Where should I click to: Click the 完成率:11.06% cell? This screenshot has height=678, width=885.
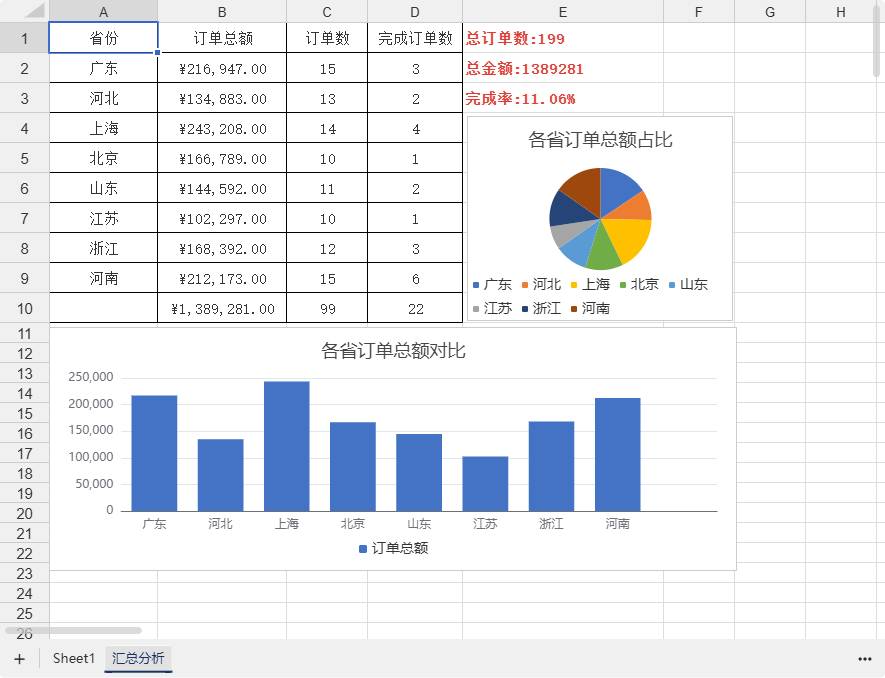click(x=563, y=98)
